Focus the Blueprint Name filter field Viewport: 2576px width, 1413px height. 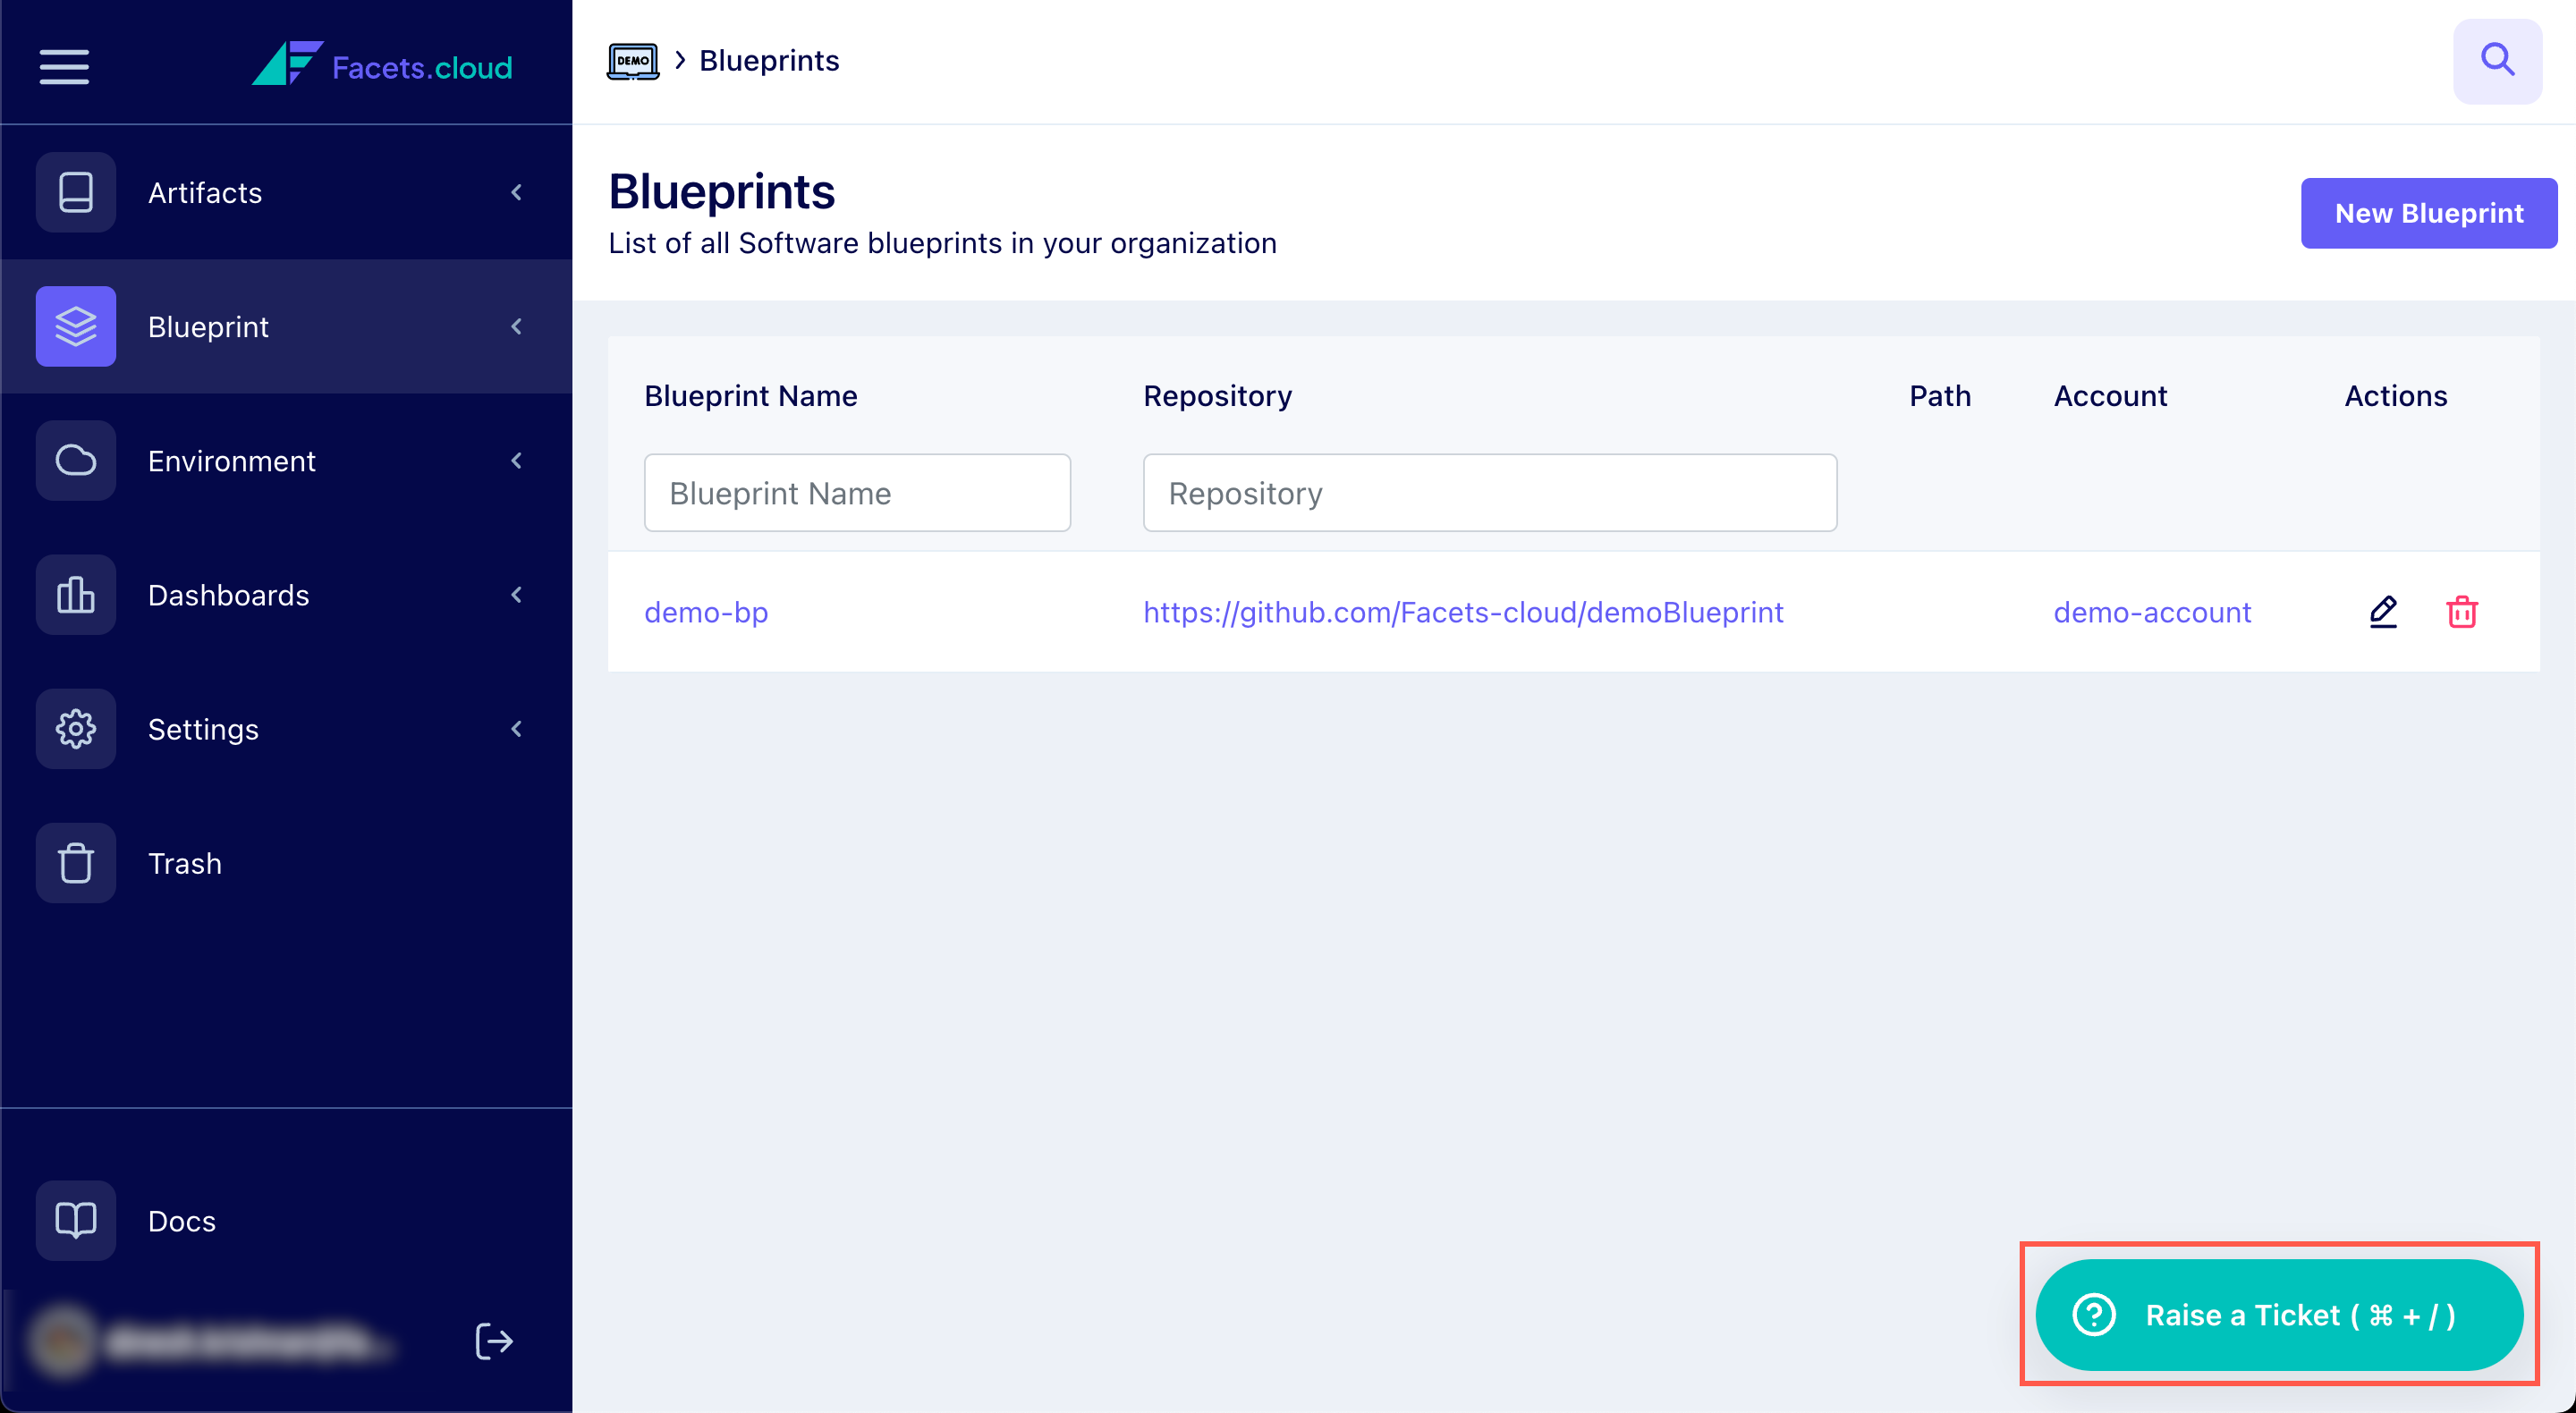coord(857,493)
